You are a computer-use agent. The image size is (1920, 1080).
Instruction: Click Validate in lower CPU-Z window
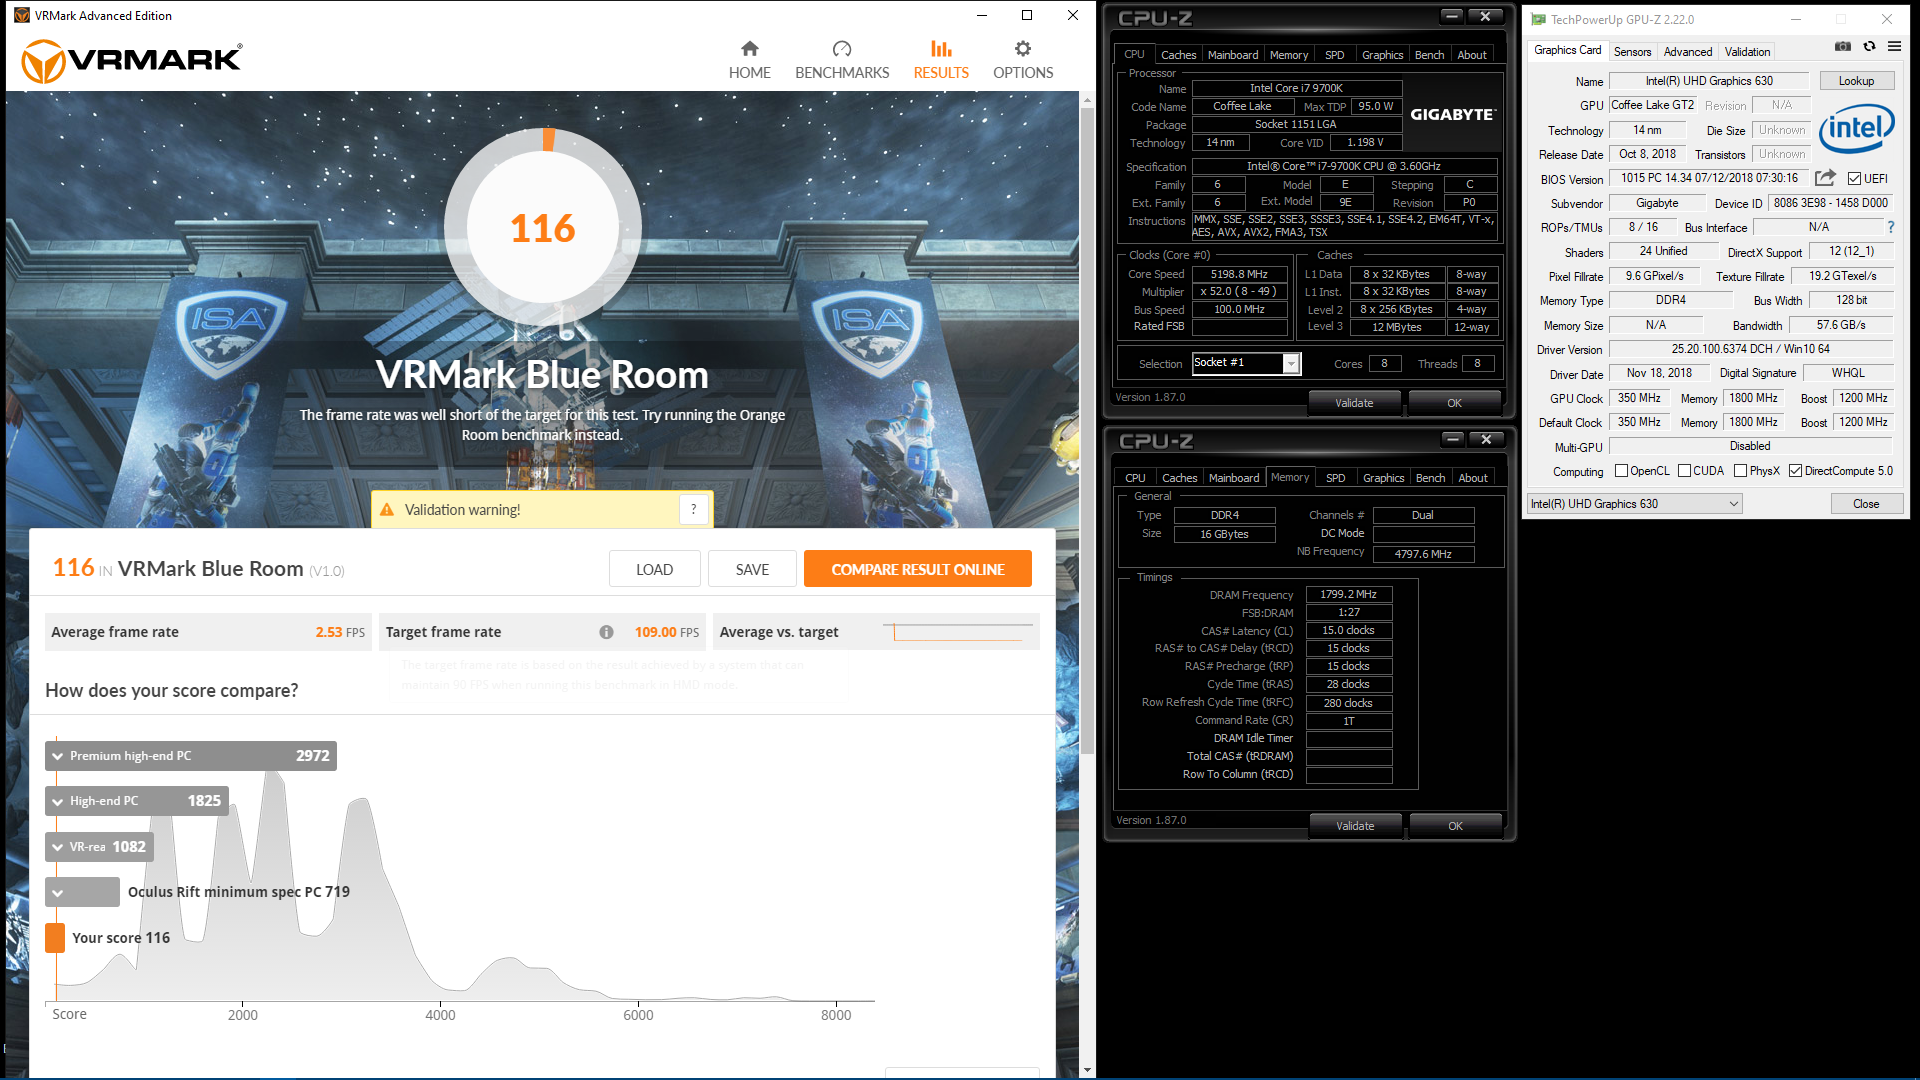1354,826
